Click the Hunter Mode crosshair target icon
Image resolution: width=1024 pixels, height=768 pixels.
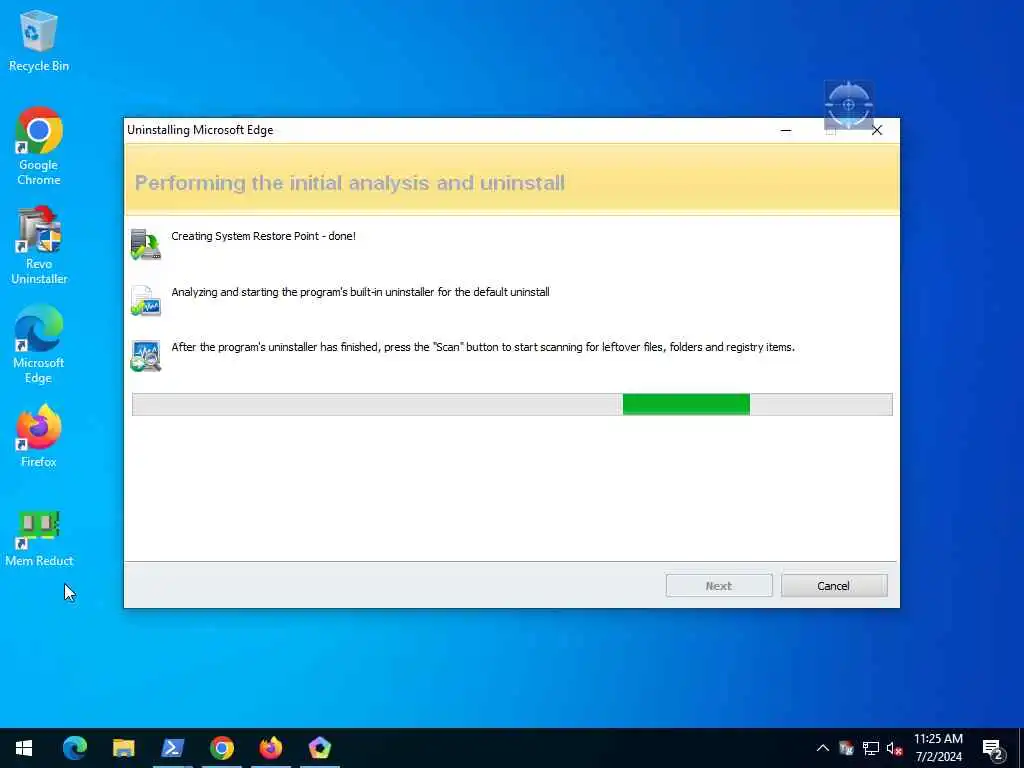848,104
